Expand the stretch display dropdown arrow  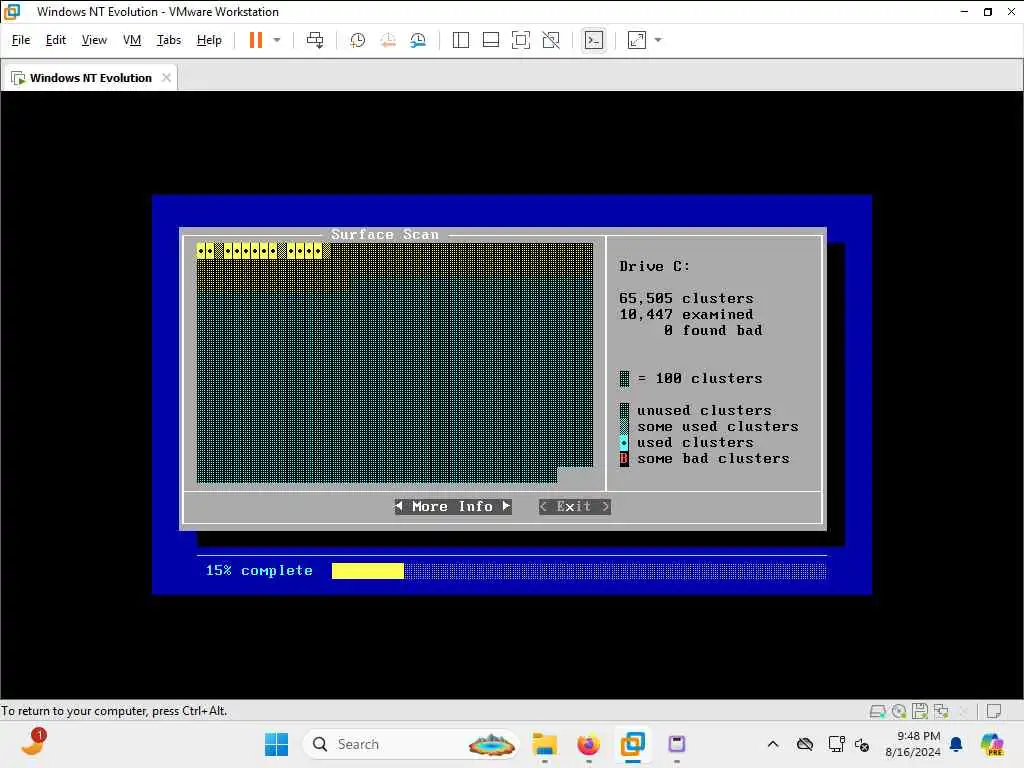pos(658,40)
